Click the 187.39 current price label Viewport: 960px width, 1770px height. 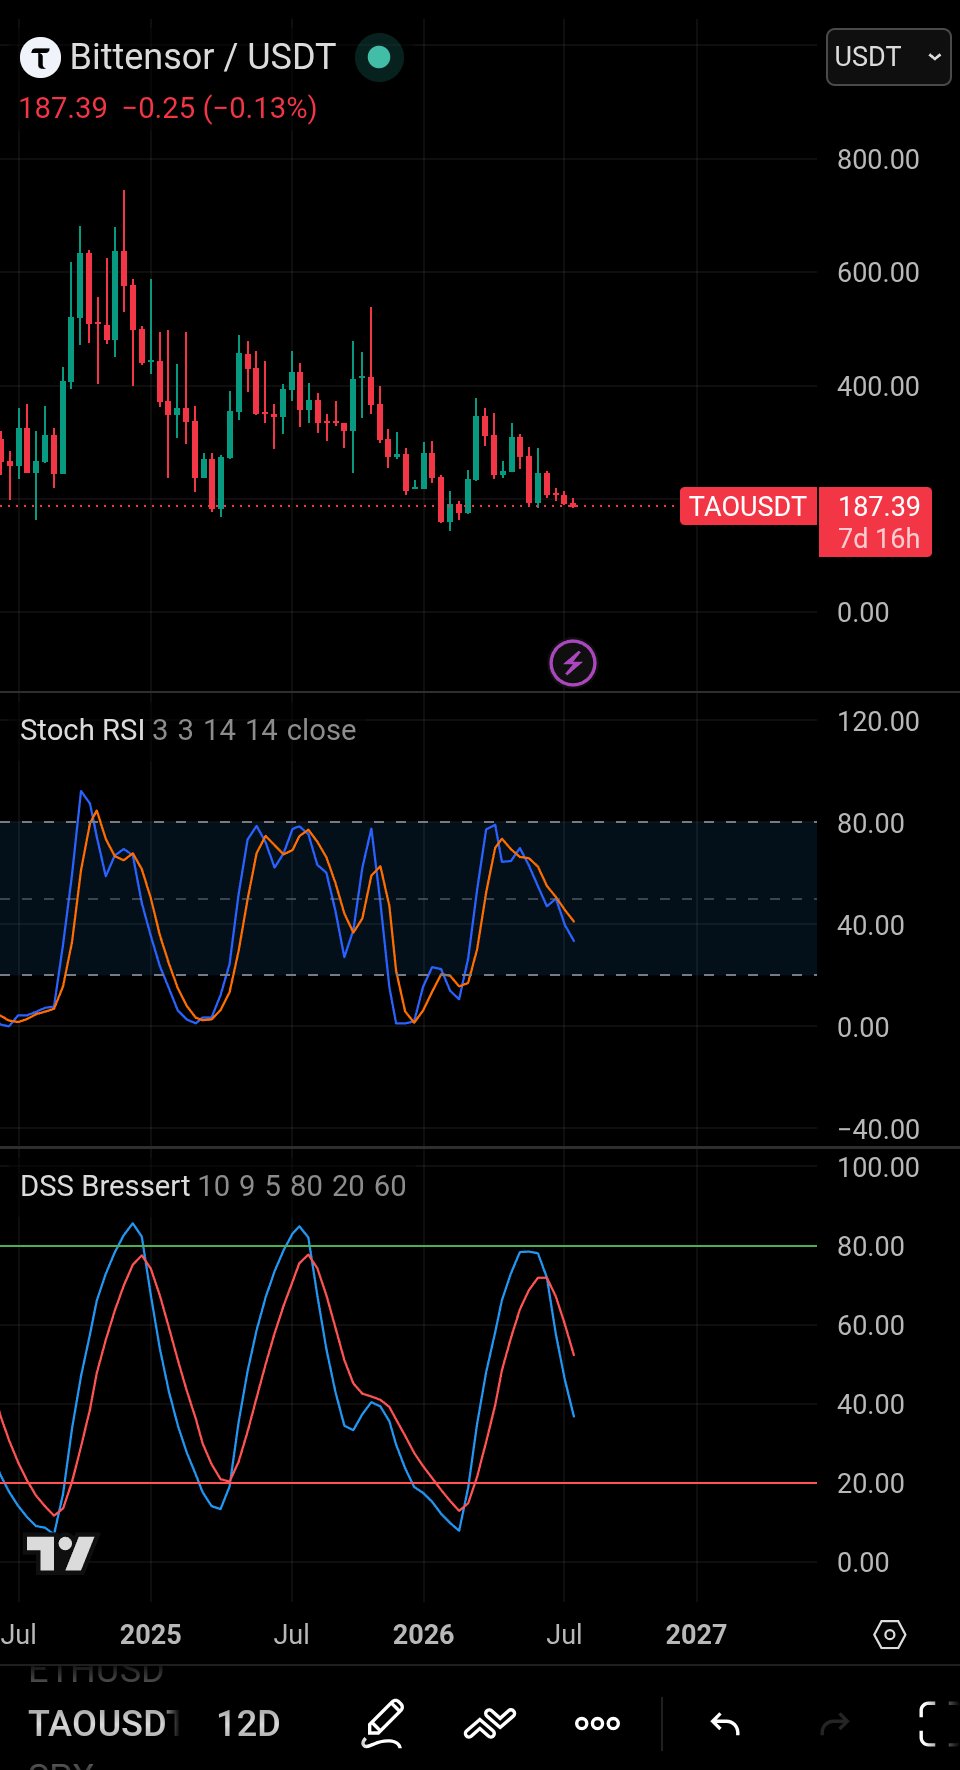pyautogui.click(x=878, y=506)
